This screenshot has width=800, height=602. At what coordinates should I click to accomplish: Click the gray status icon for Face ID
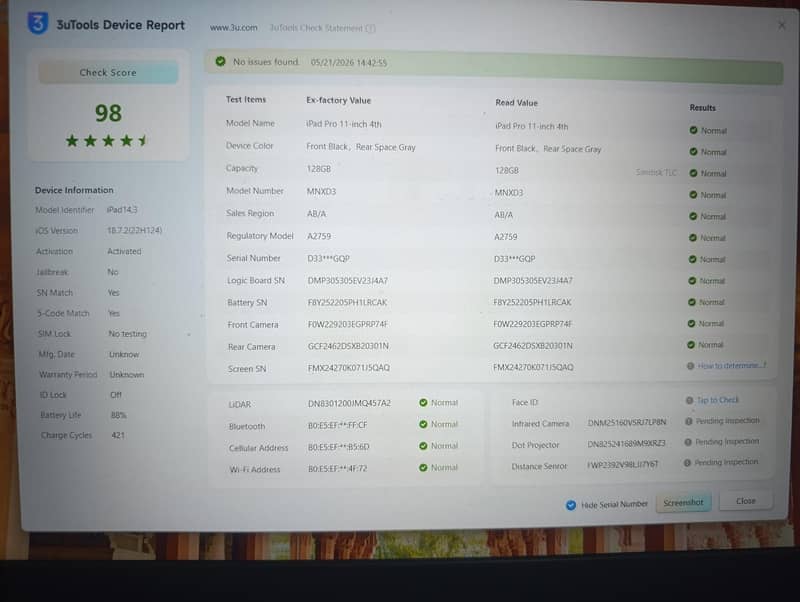tap(689, 400)
